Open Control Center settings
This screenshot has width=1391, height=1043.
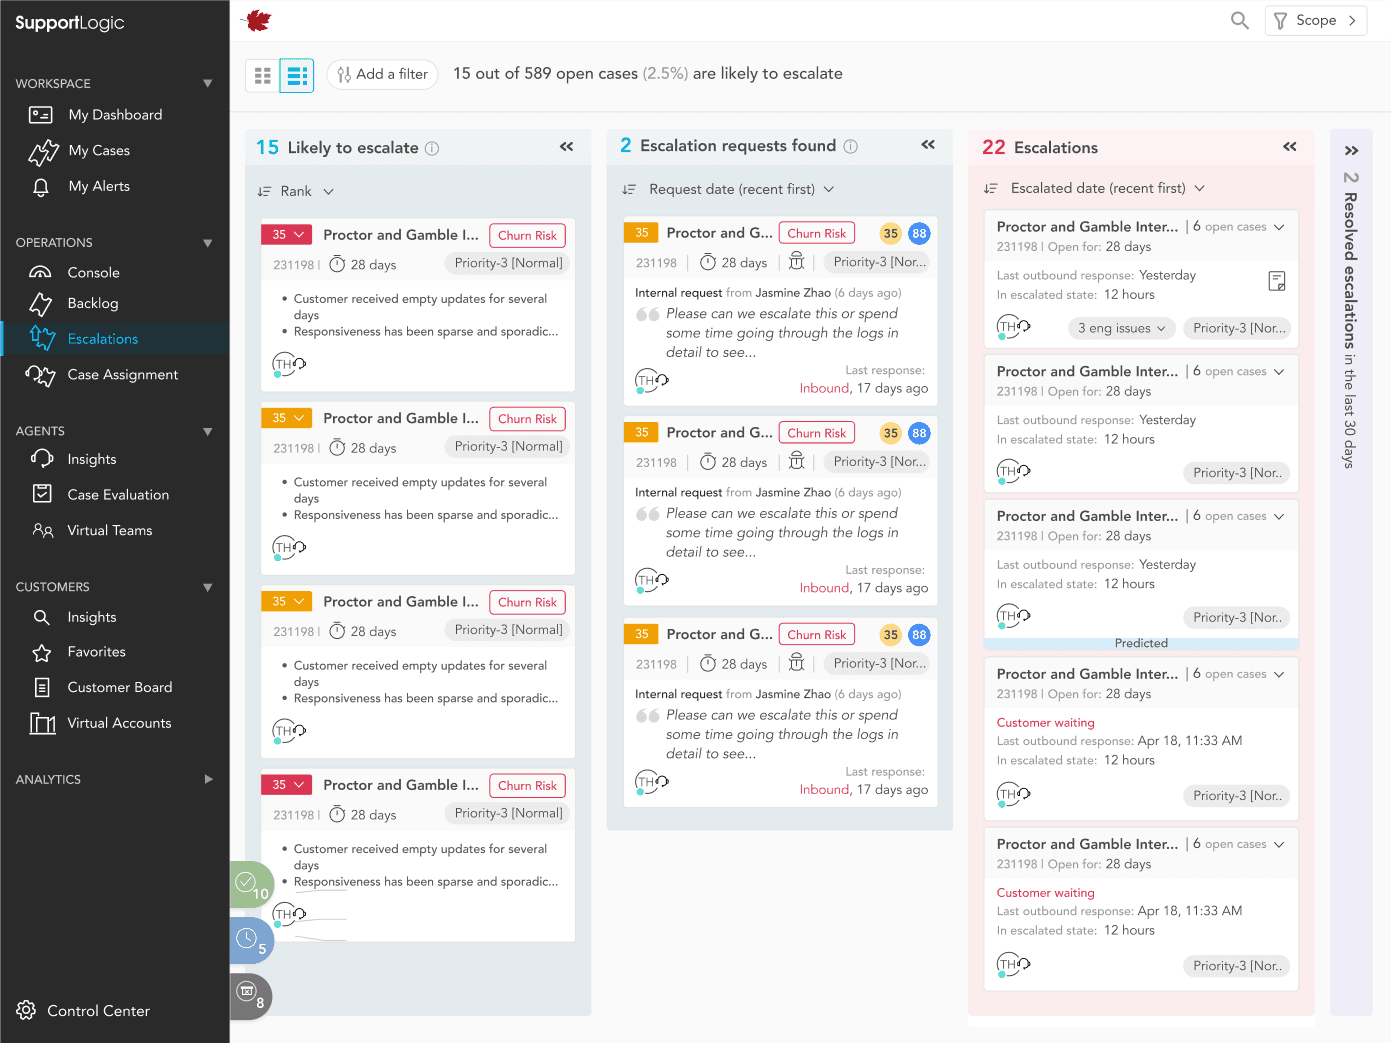98,1011
